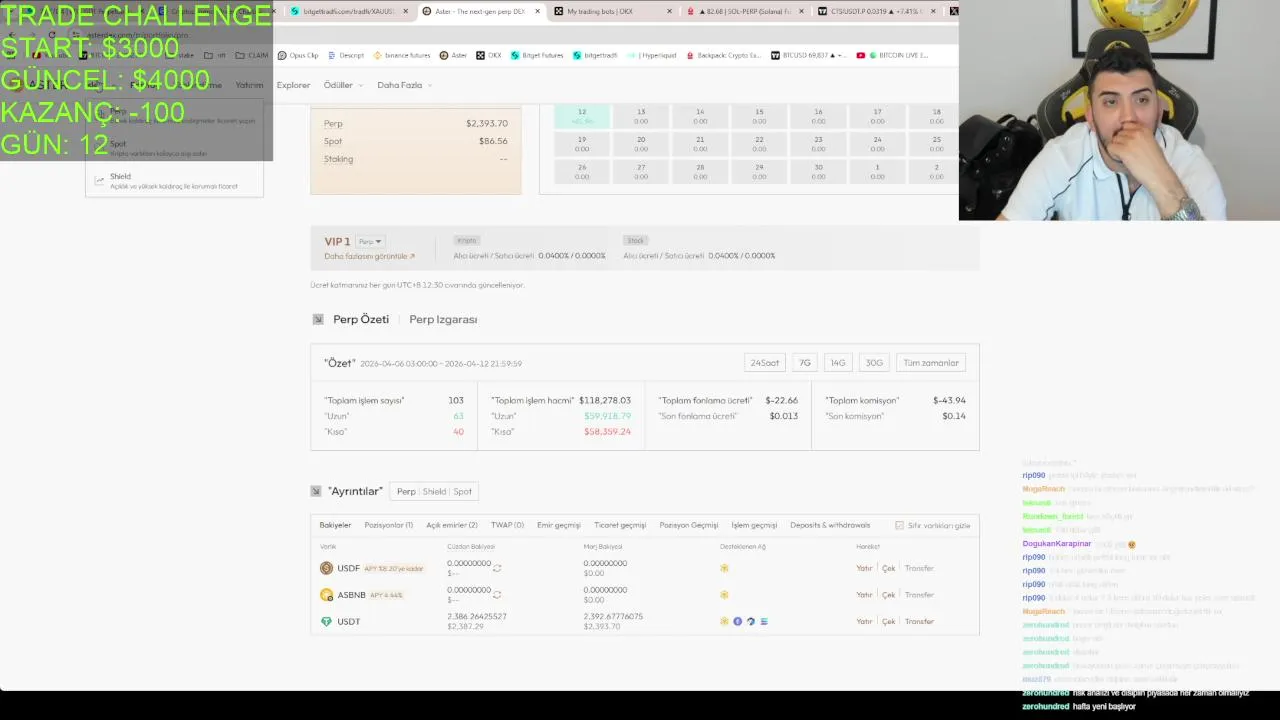Select the Shield details filter
This screenshot has width=1280, height=720.
tap(434, 491)
